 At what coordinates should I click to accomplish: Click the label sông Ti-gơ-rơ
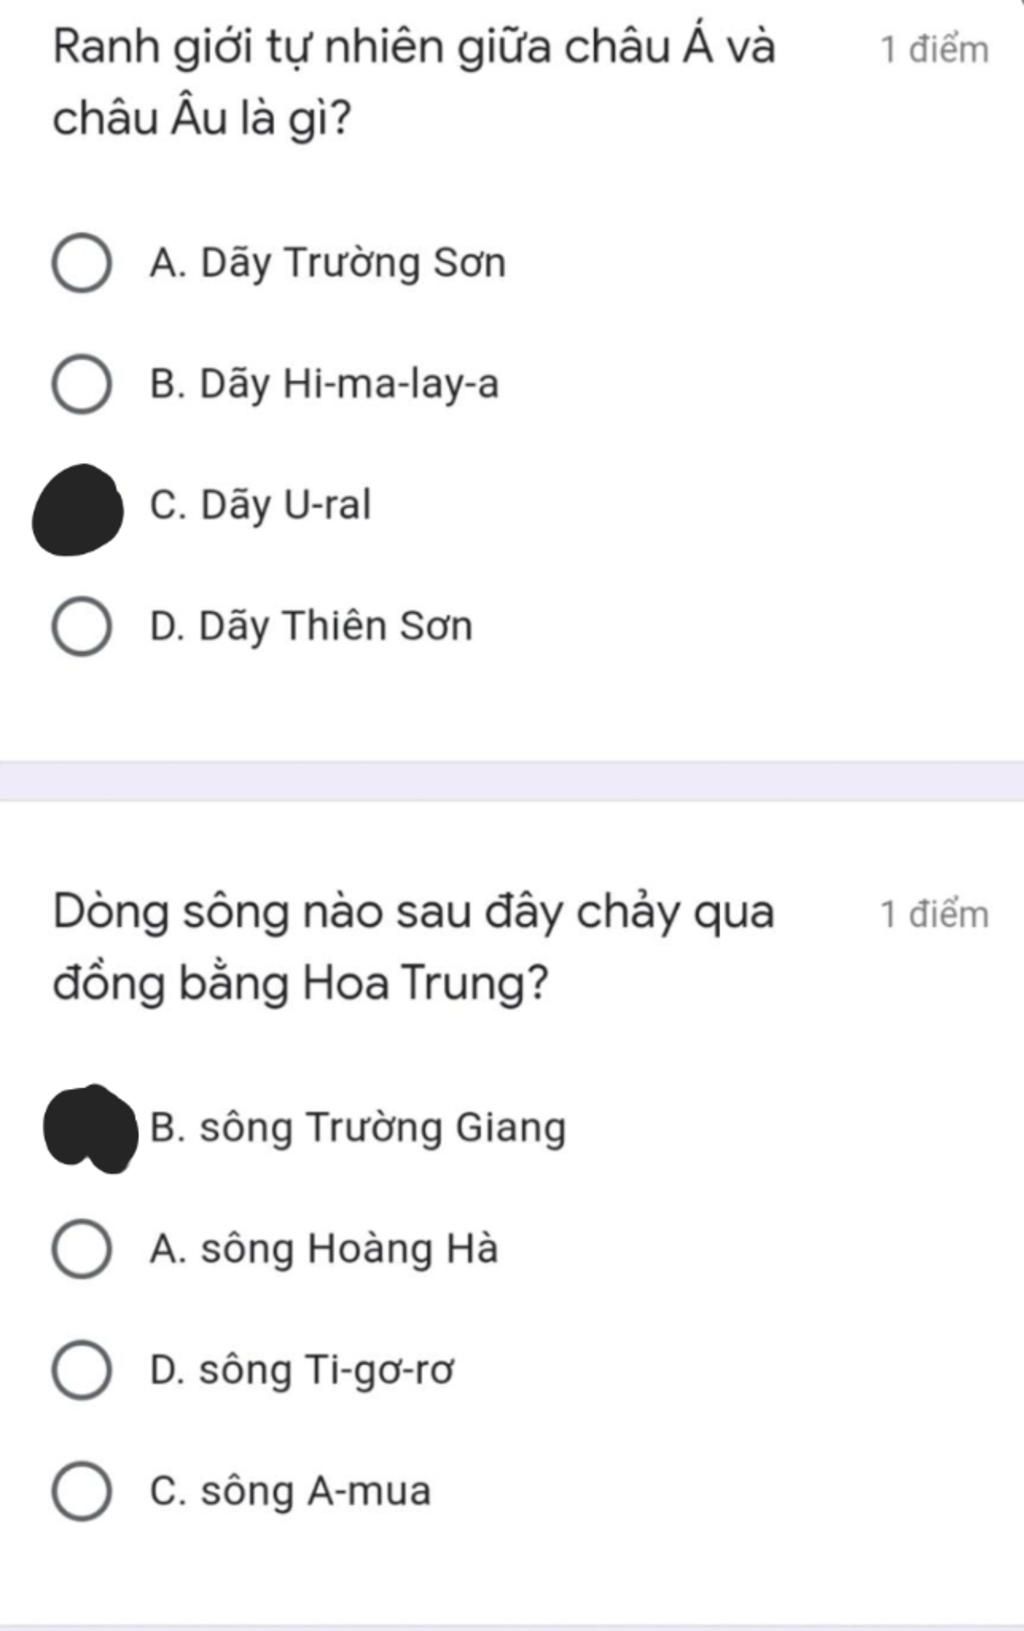click(x=326, y=1370)
